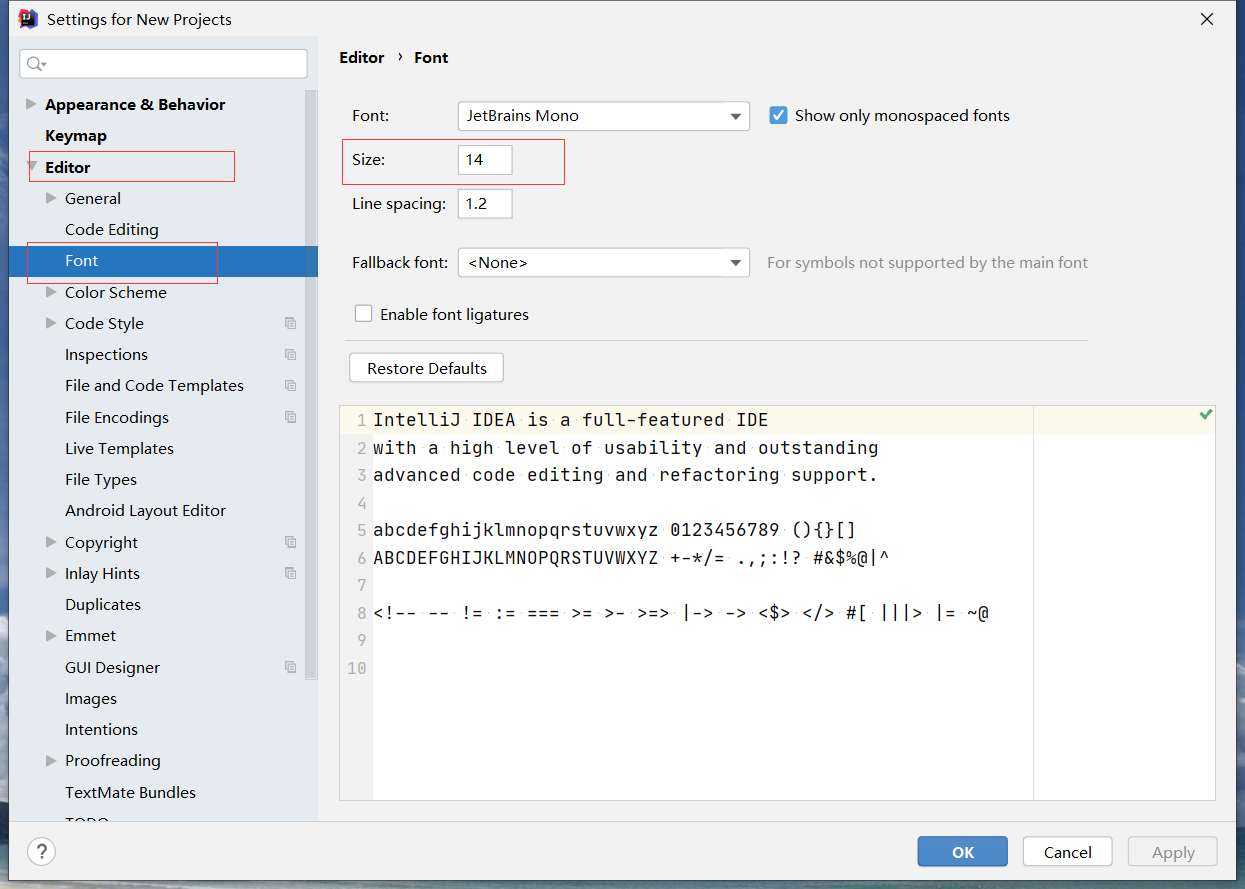This screenshot has height=889, width=1245.
Task: Open Live Templates settings
Action: coord(119,448)
